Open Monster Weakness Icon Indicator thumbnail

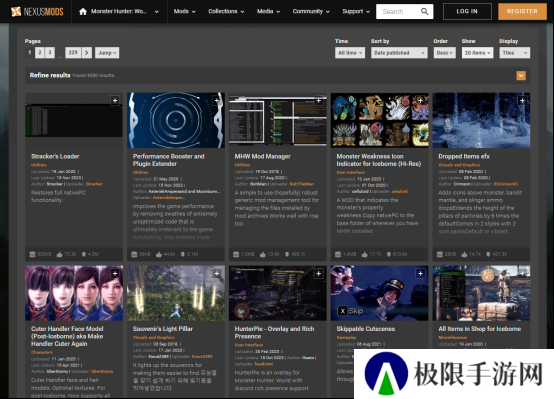click(x=379, y=120)
